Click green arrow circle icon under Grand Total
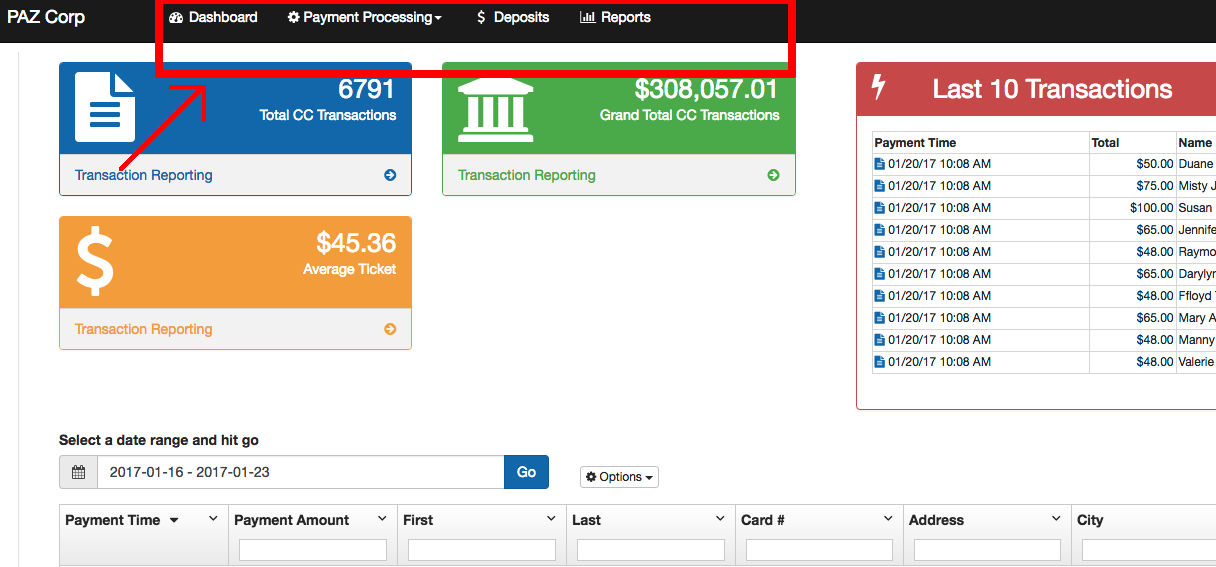 pyautogui.click(x=773, y=175)
